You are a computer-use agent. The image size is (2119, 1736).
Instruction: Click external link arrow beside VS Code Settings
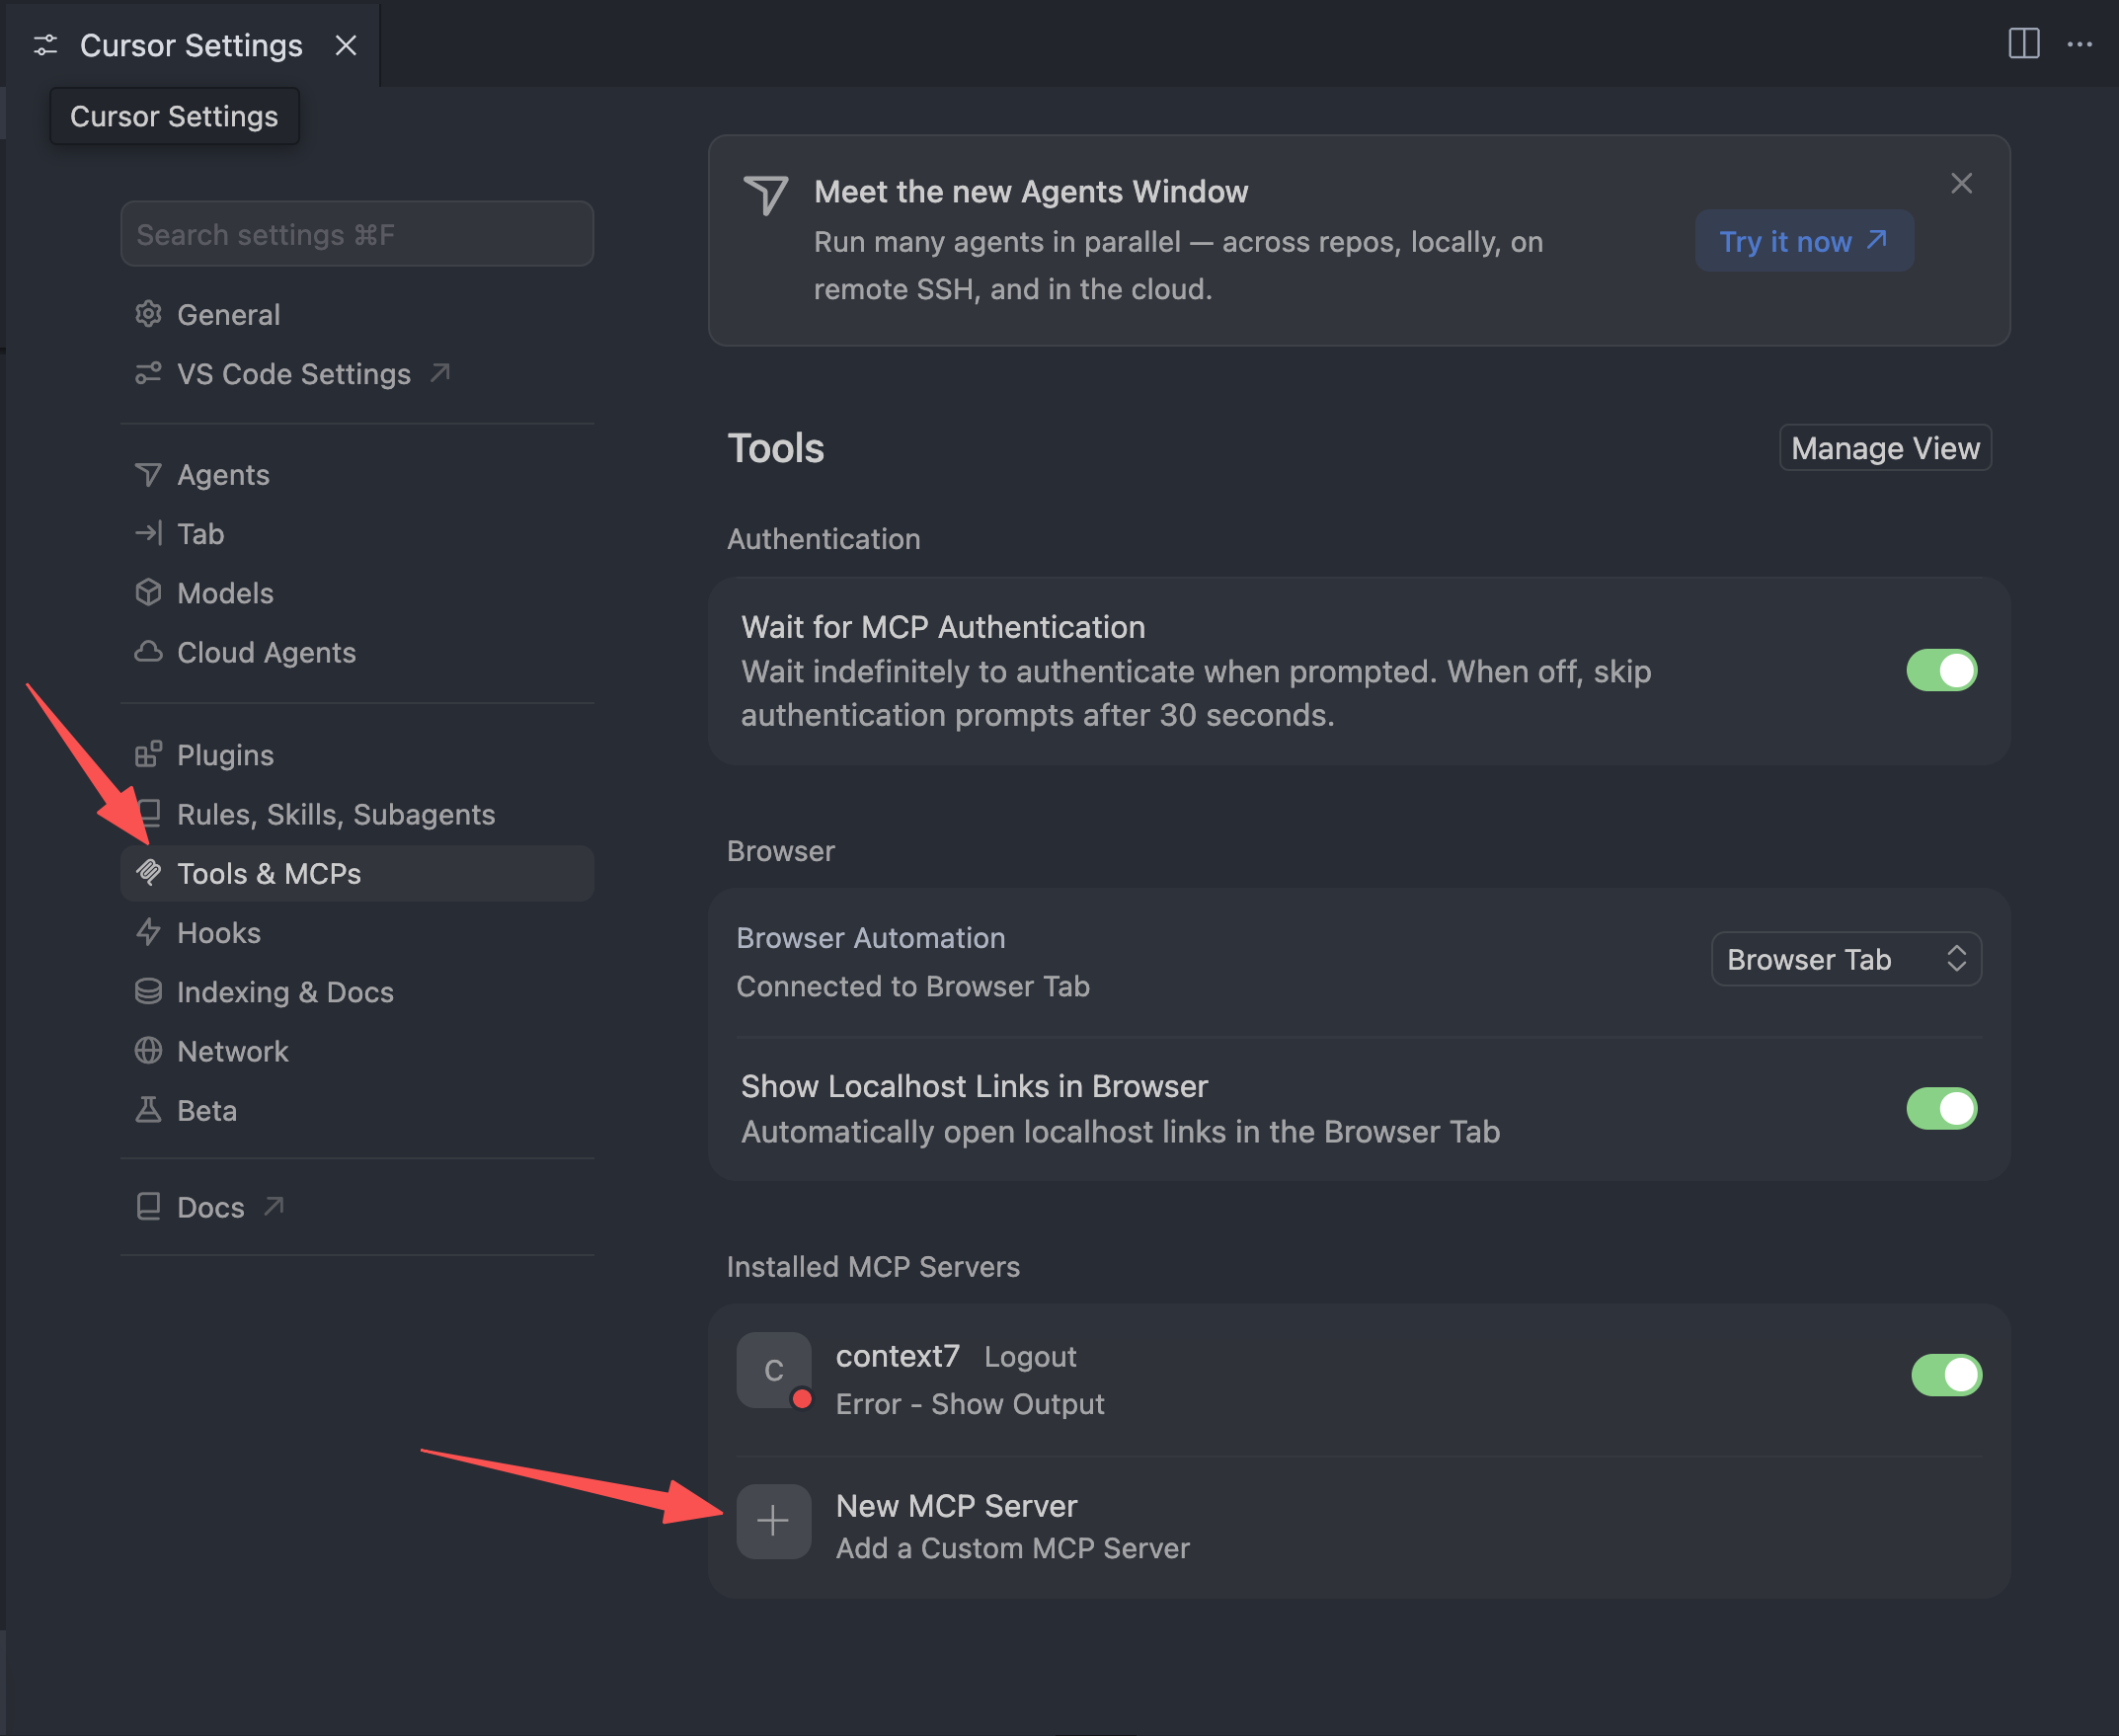tap(440, 373)
